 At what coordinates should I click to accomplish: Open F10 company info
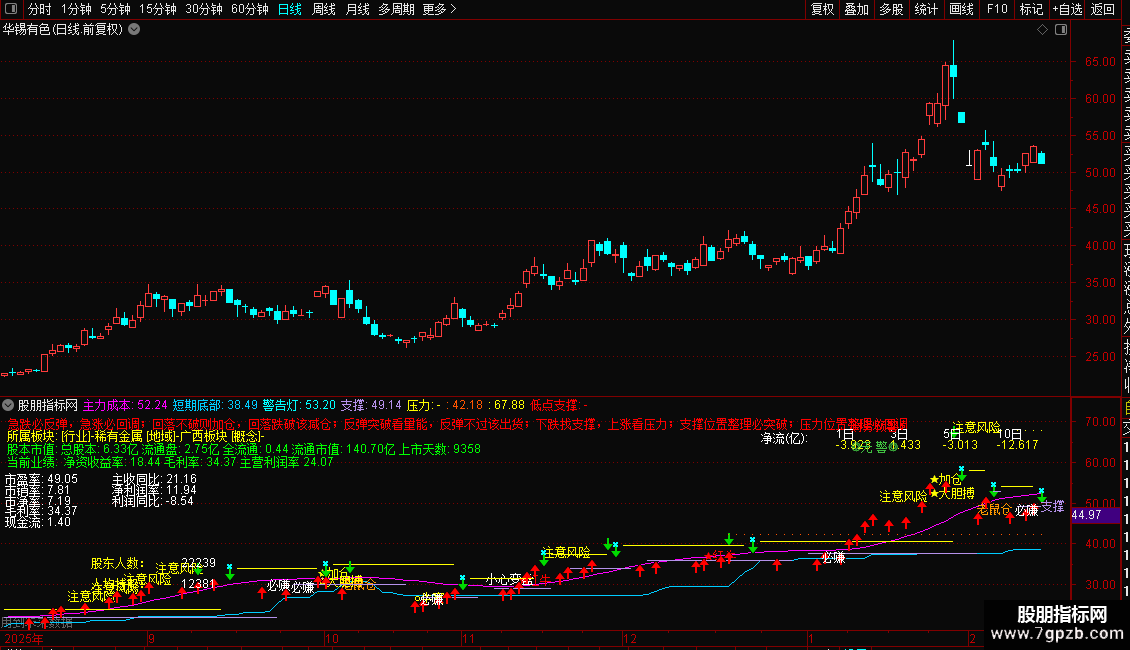point(997,9)
